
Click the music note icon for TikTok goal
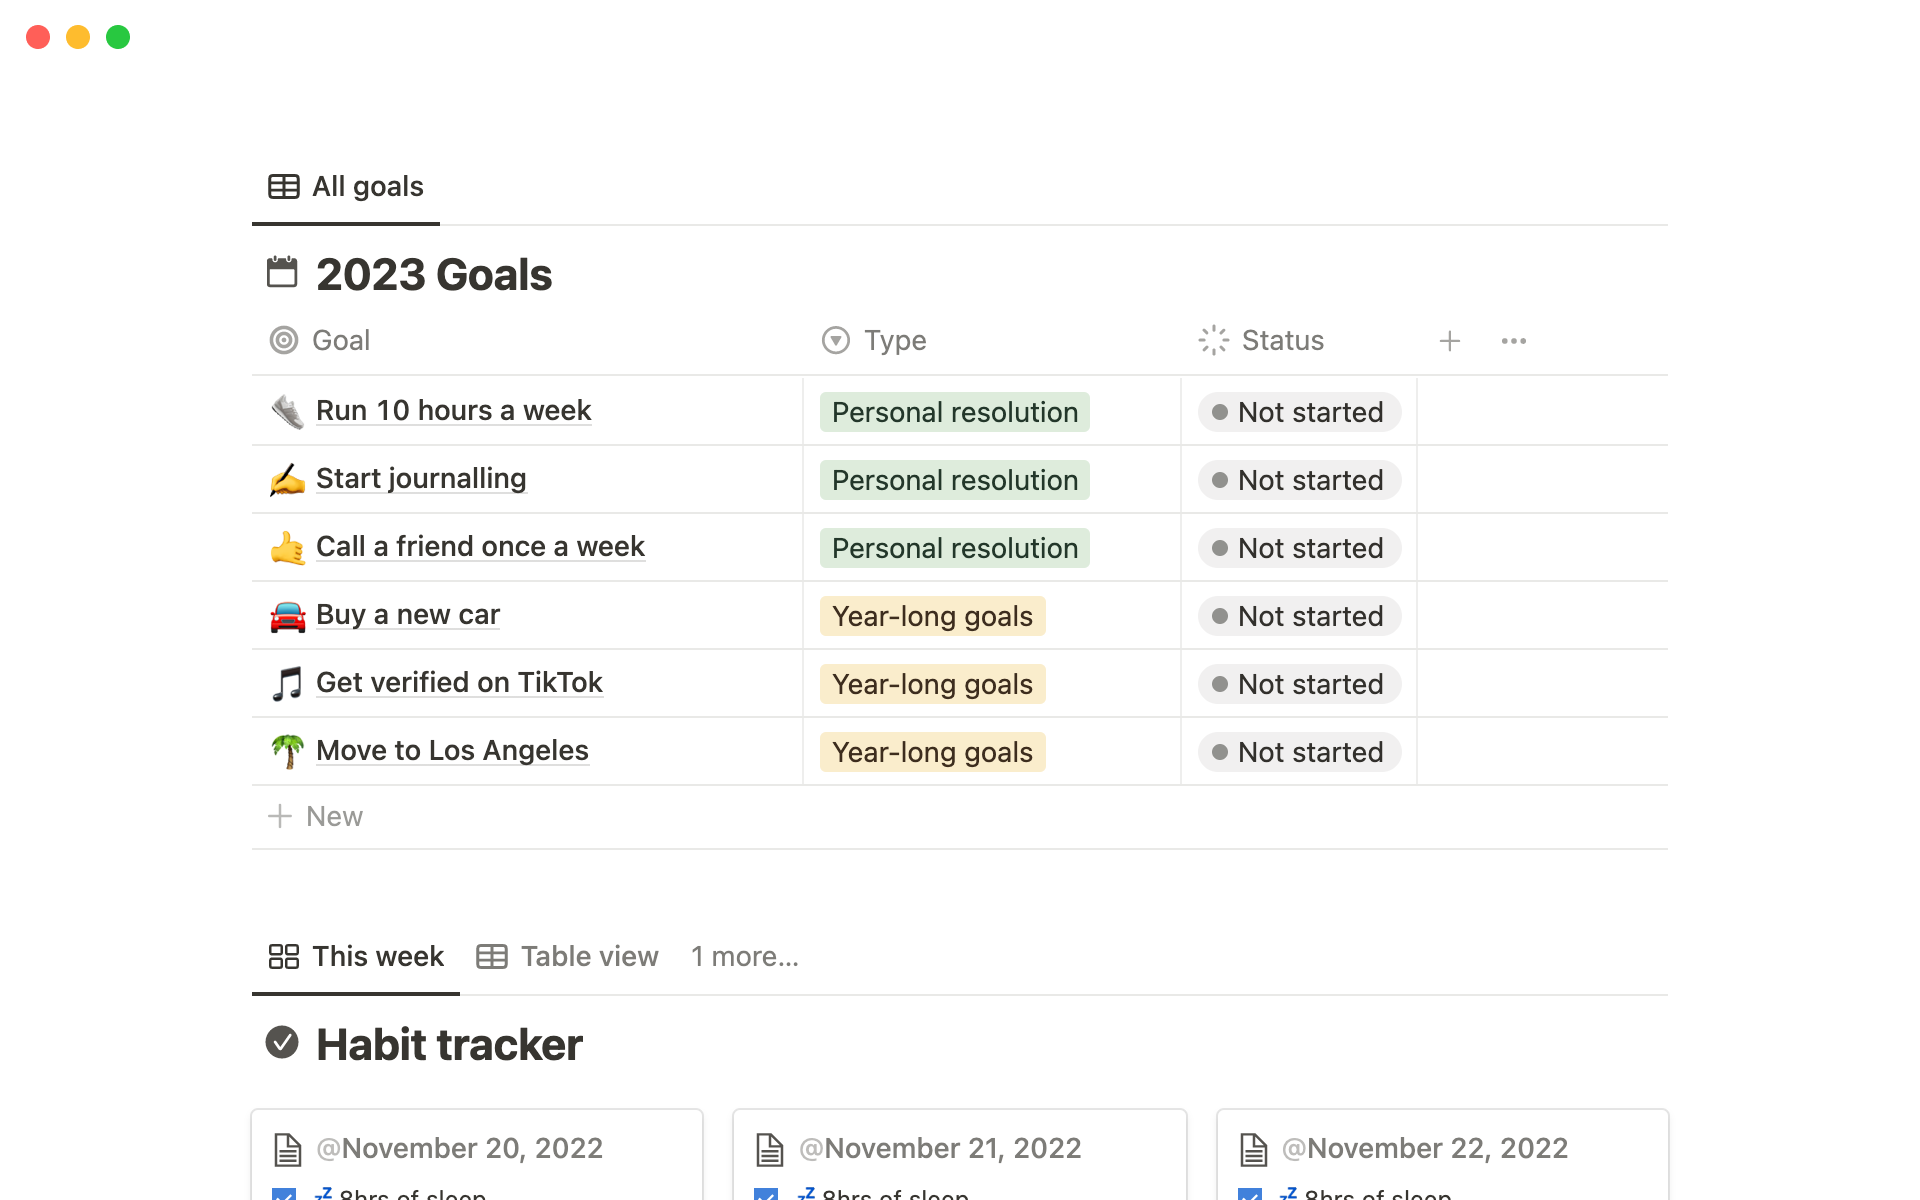287,684
